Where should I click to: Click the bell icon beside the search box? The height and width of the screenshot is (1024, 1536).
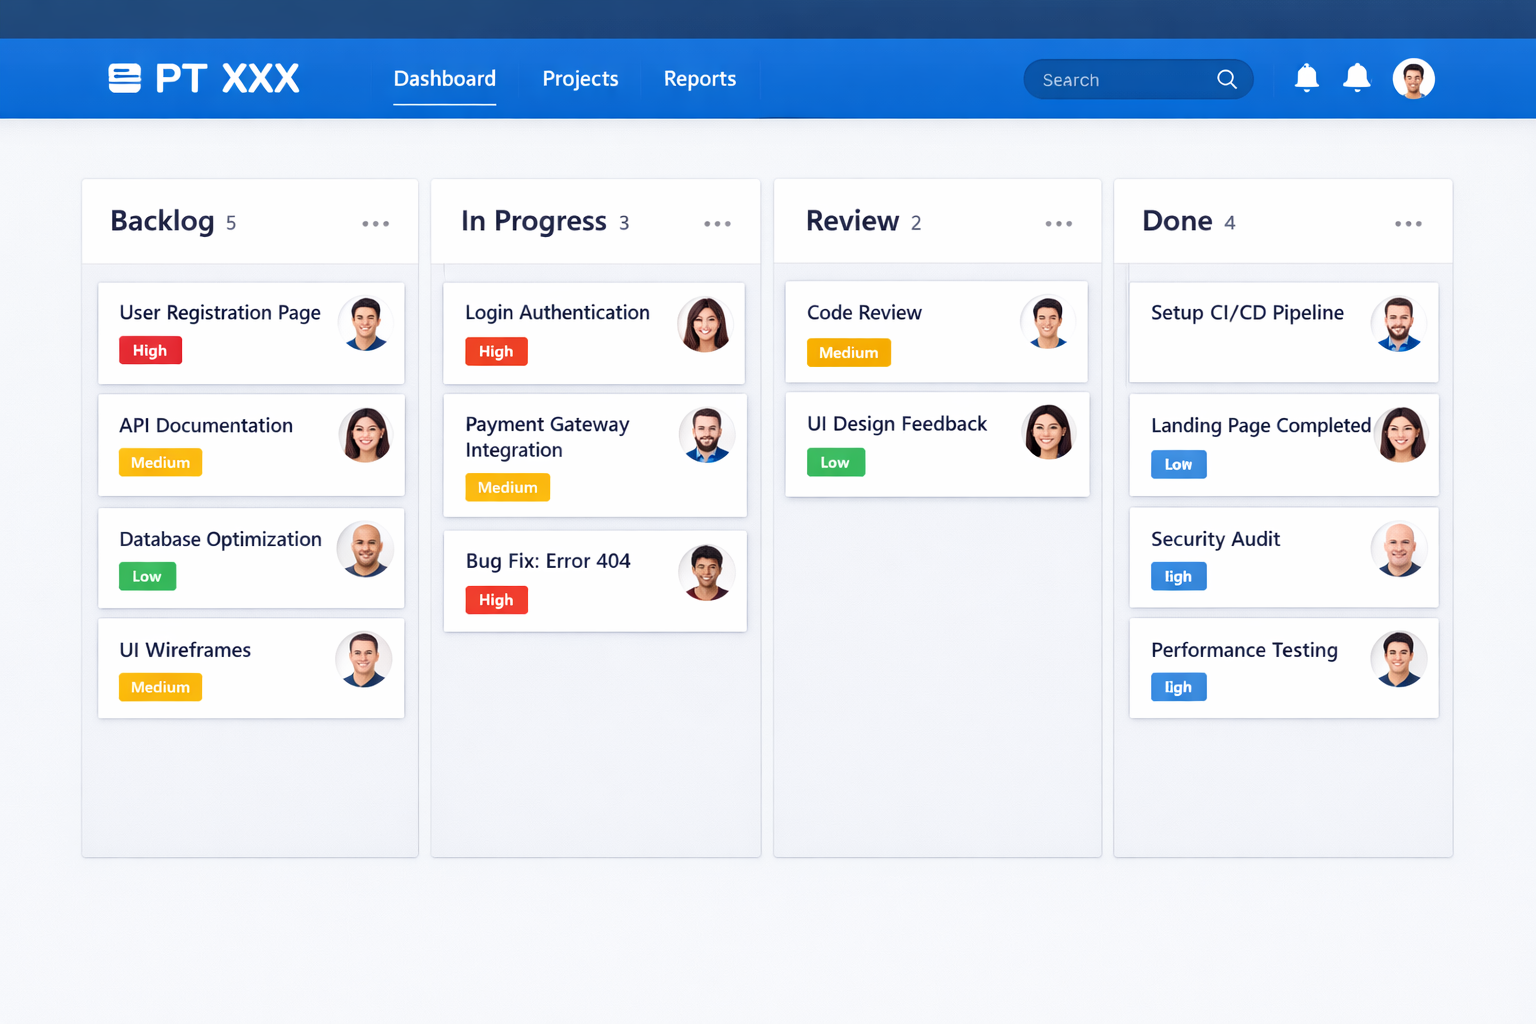tap(1306, 78)
